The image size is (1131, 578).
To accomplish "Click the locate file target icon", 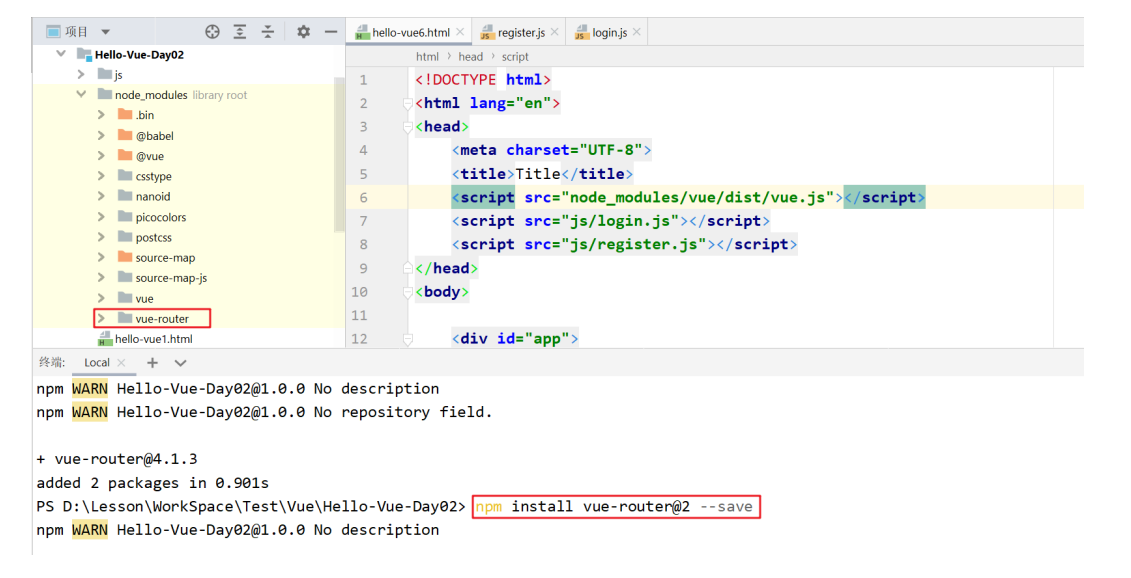I will (212, 32).
